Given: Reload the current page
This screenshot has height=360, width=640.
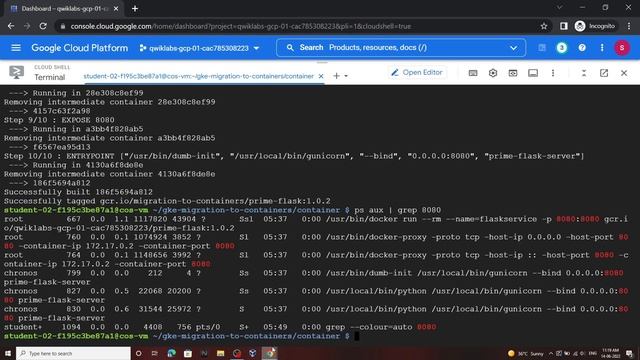Looking at the screenshot, I should [43, 26].
